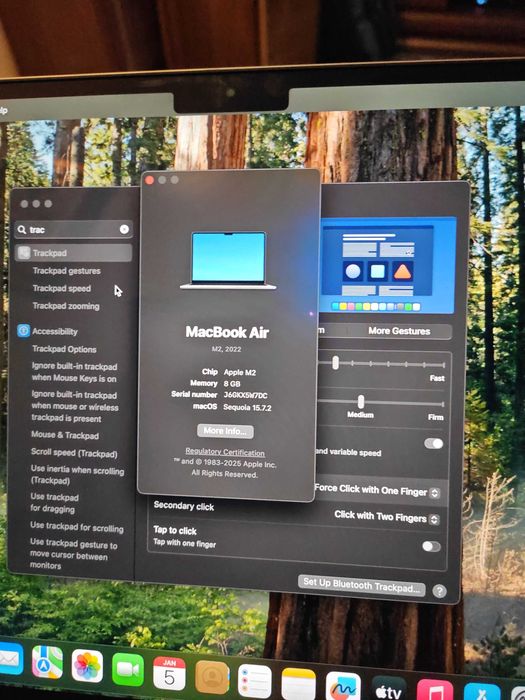
Task: Click the Trackpad icon in the sidebar results
Action: (x=24, y=253)
